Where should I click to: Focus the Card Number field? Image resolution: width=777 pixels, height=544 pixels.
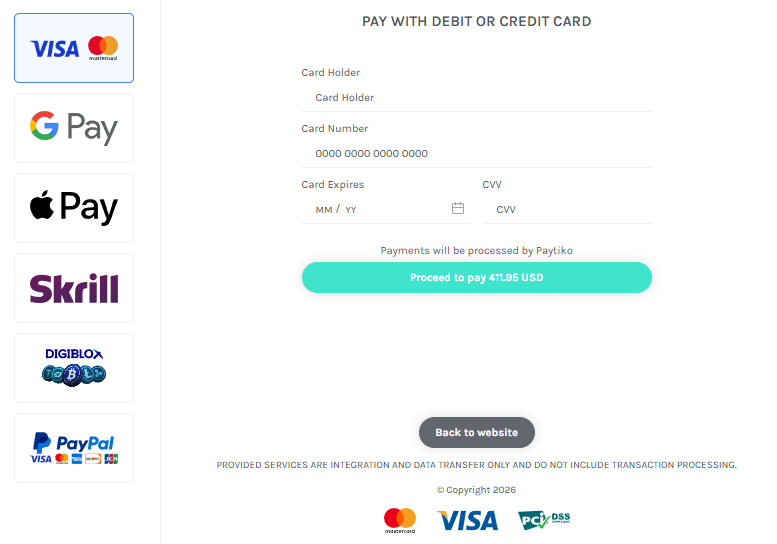(476, 154)
